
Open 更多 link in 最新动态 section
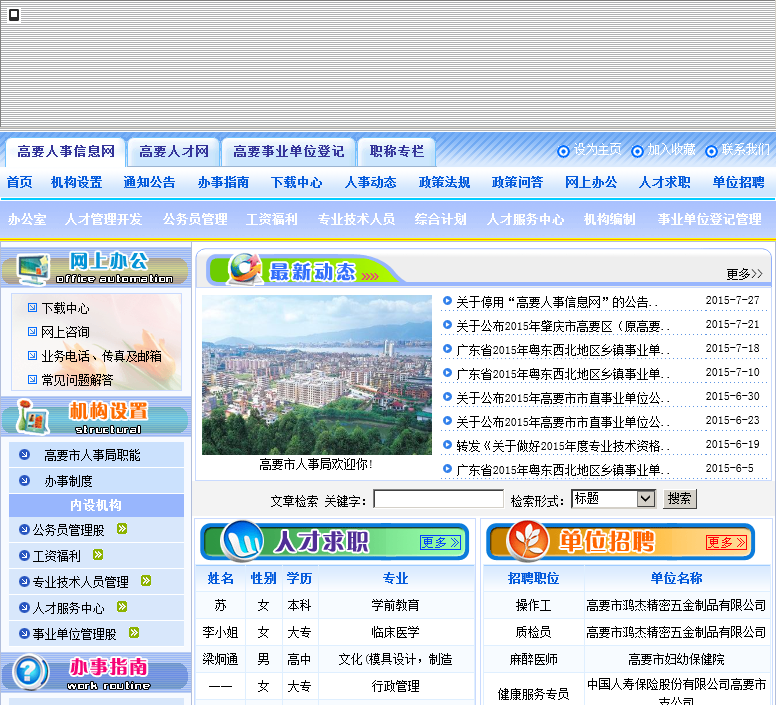coord(743,273)
